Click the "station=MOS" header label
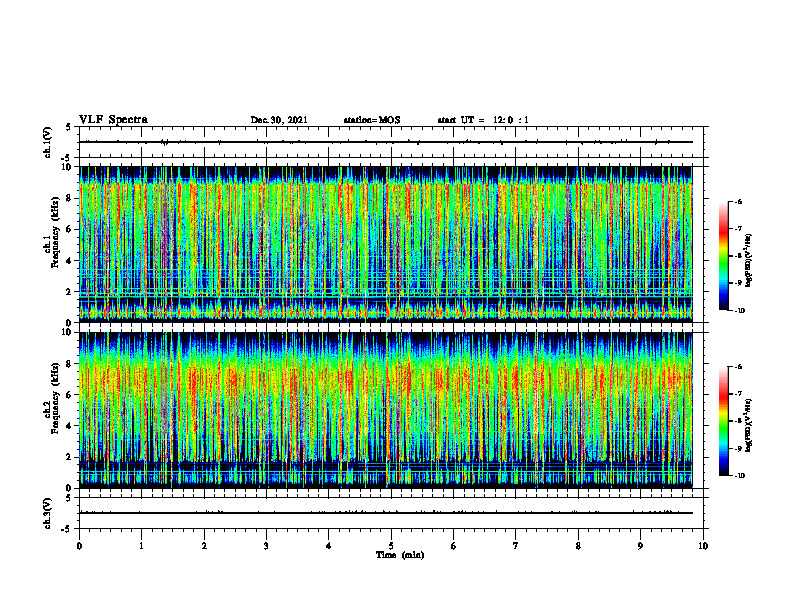This screenshot has height=612, width=792. click(372, 120)
